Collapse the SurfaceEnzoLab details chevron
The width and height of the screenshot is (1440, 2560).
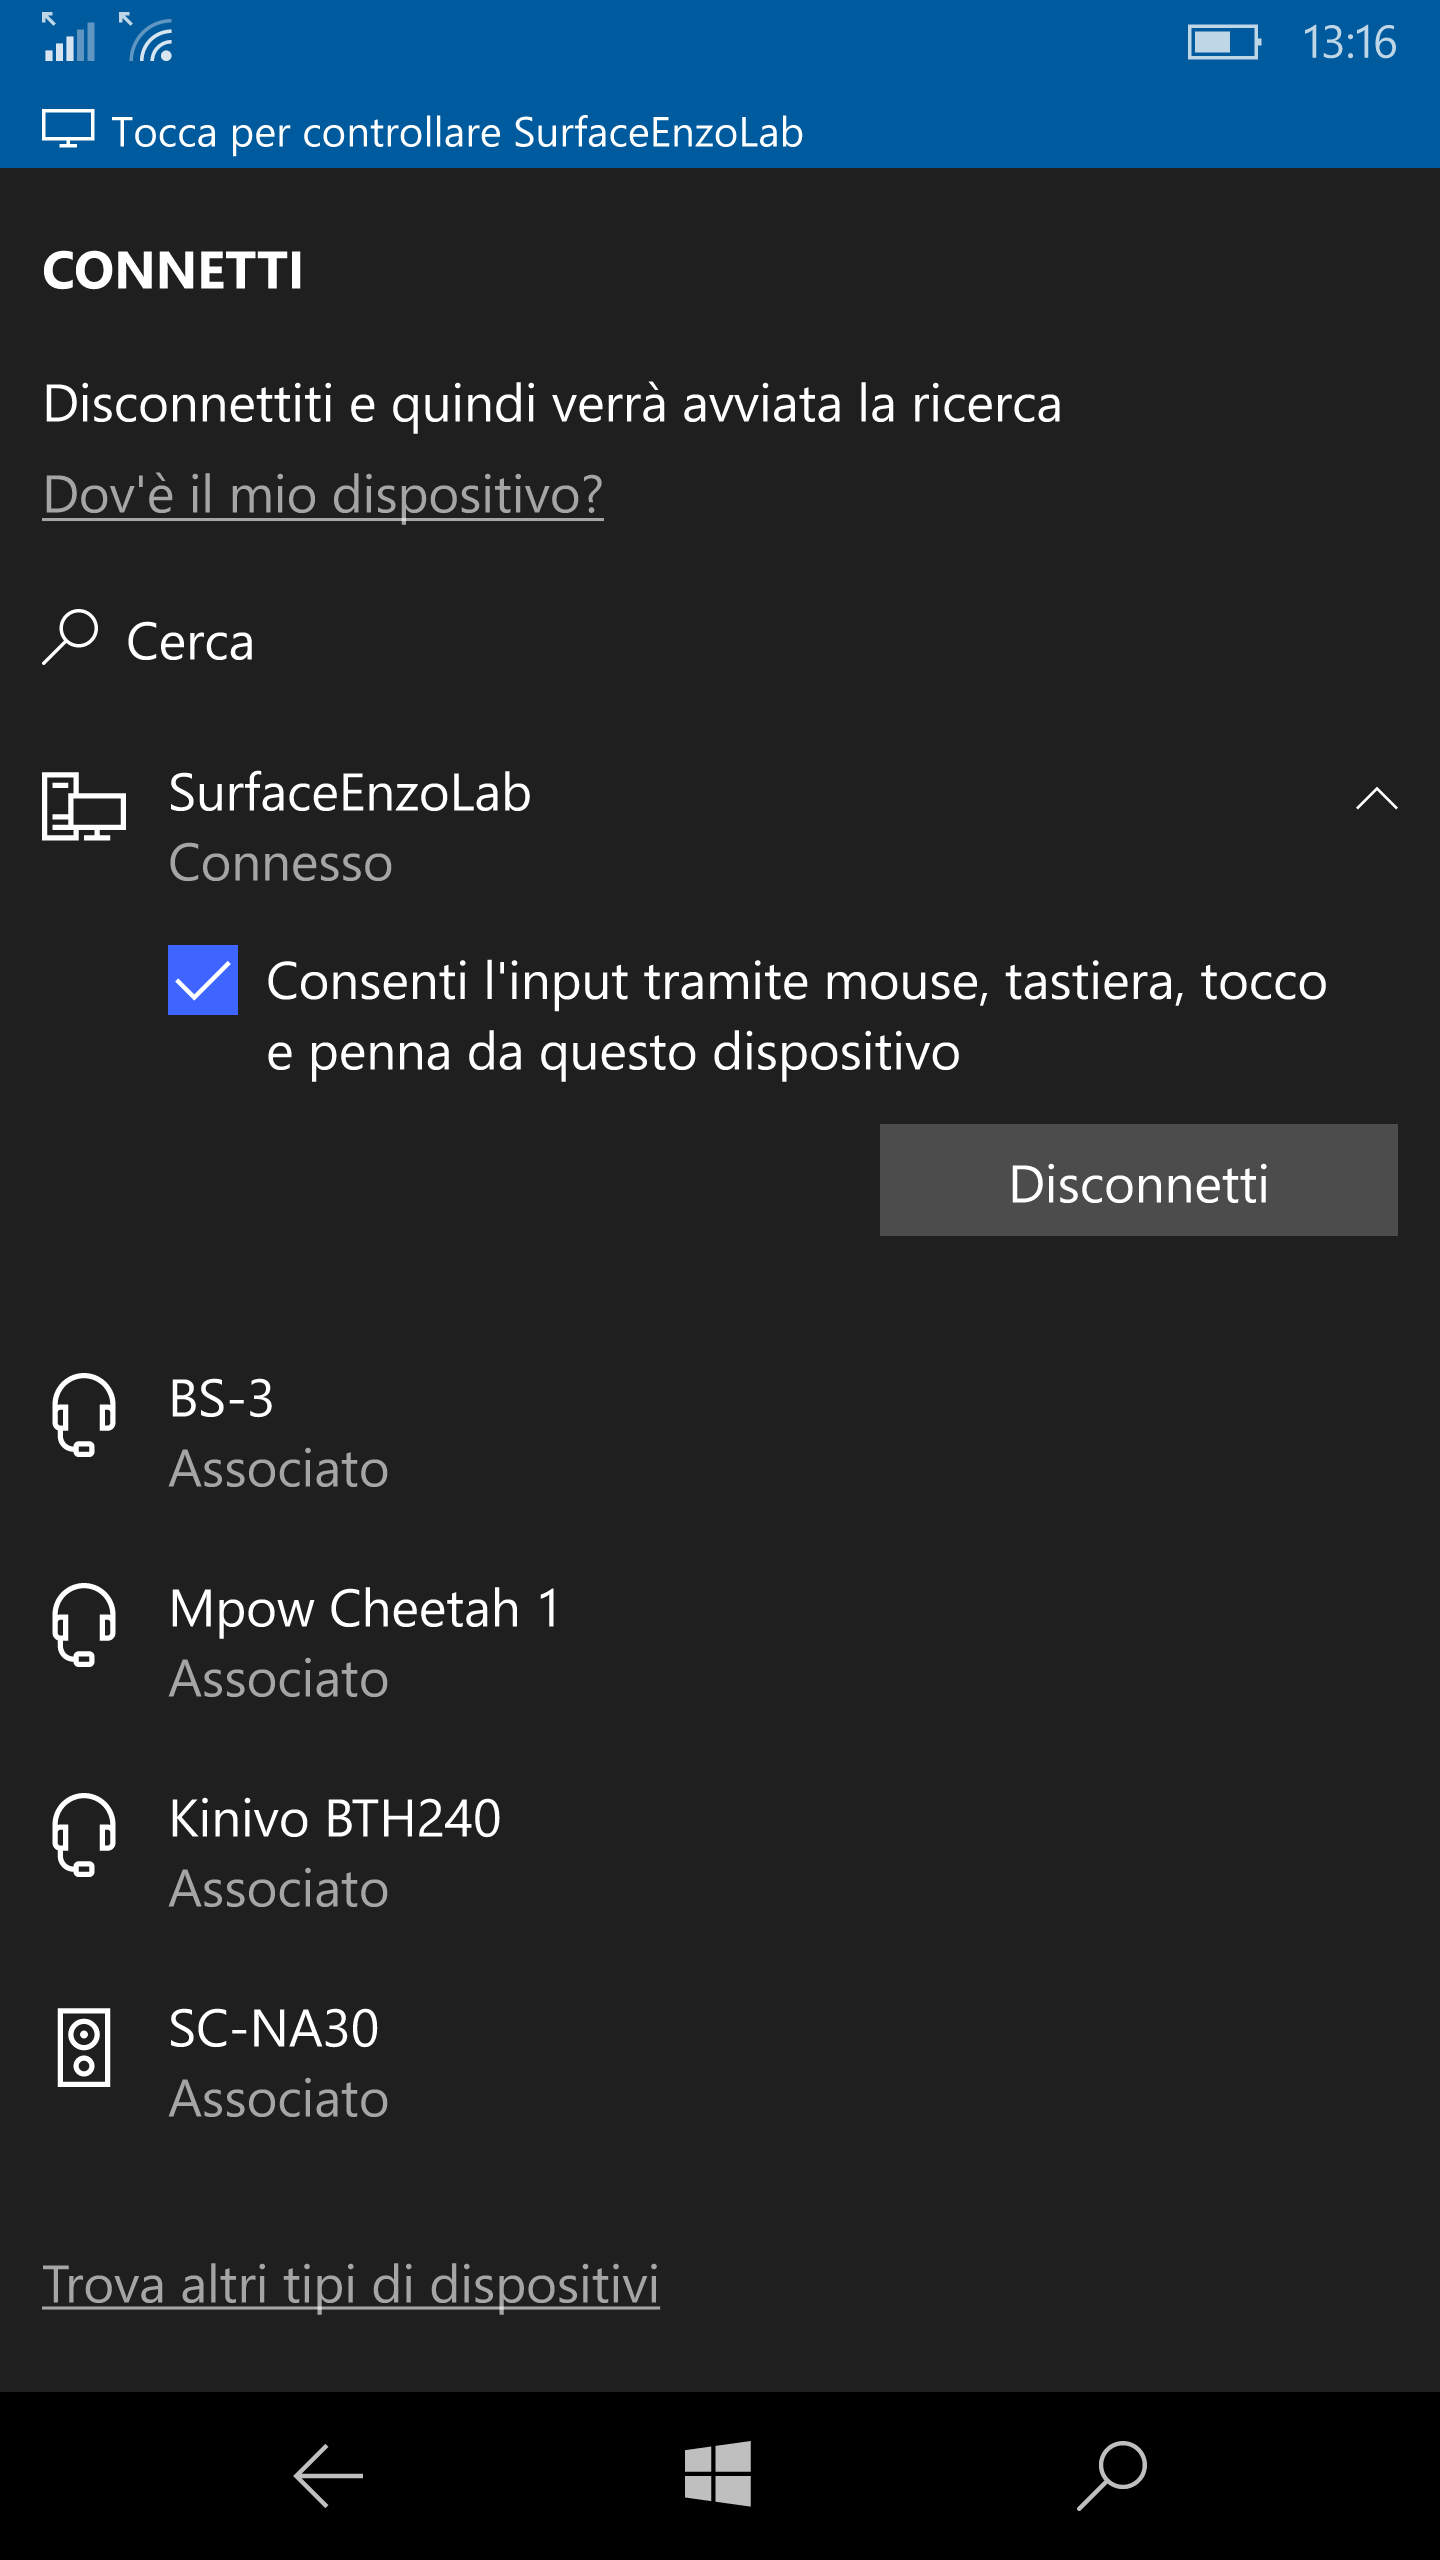tap(1376, 798)
